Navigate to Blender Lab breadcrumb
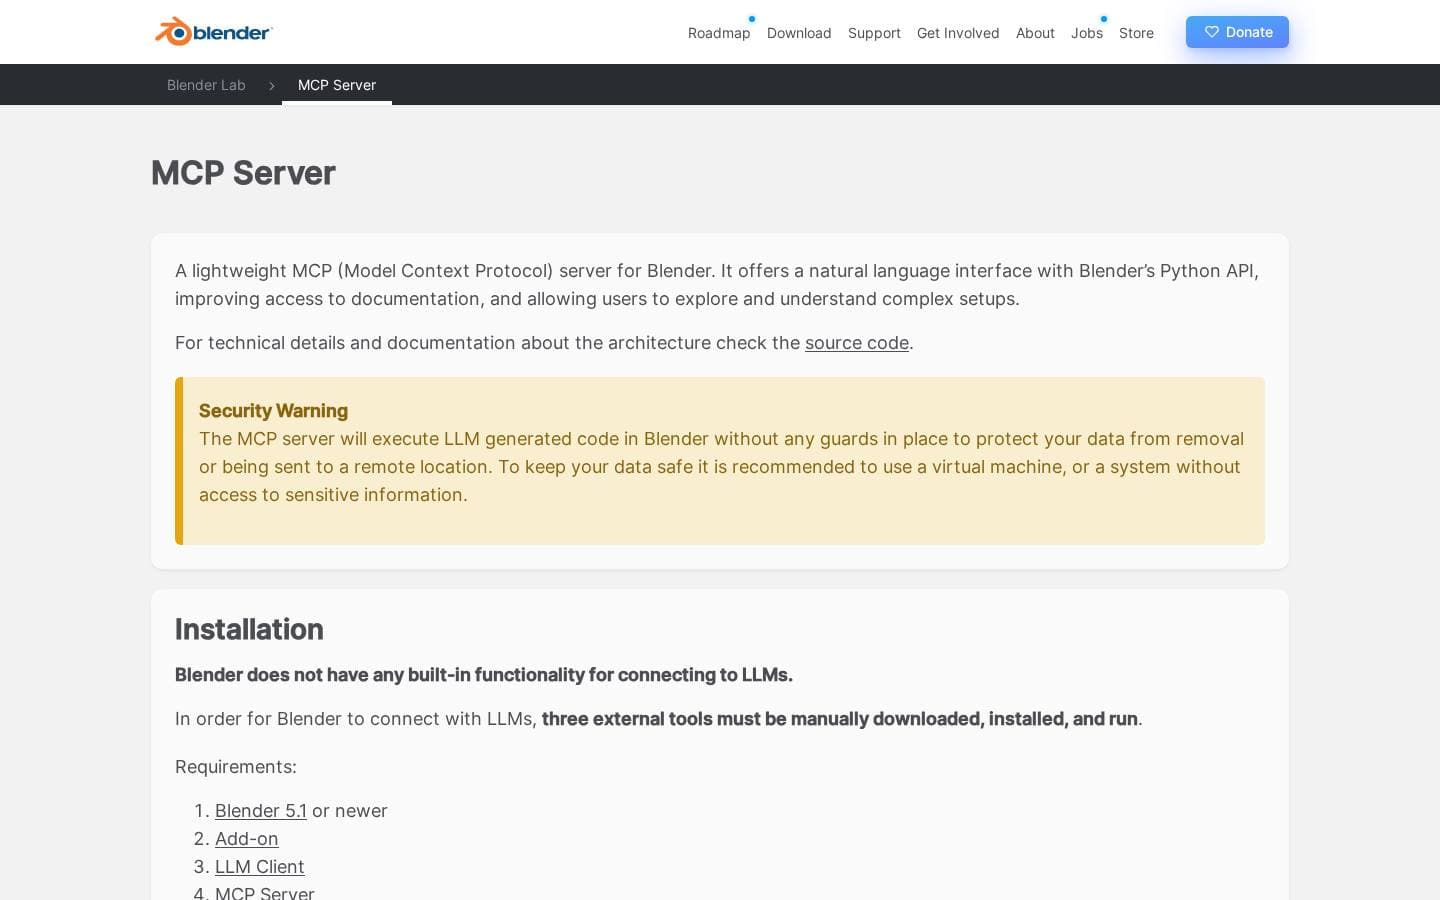 [x=206, y=85]
